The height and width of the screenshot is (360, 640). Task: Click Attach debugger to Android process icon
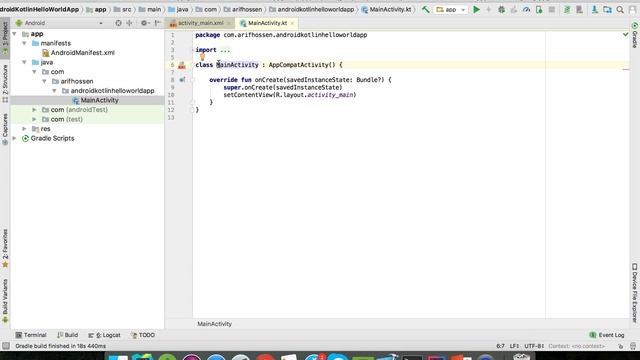539,9
